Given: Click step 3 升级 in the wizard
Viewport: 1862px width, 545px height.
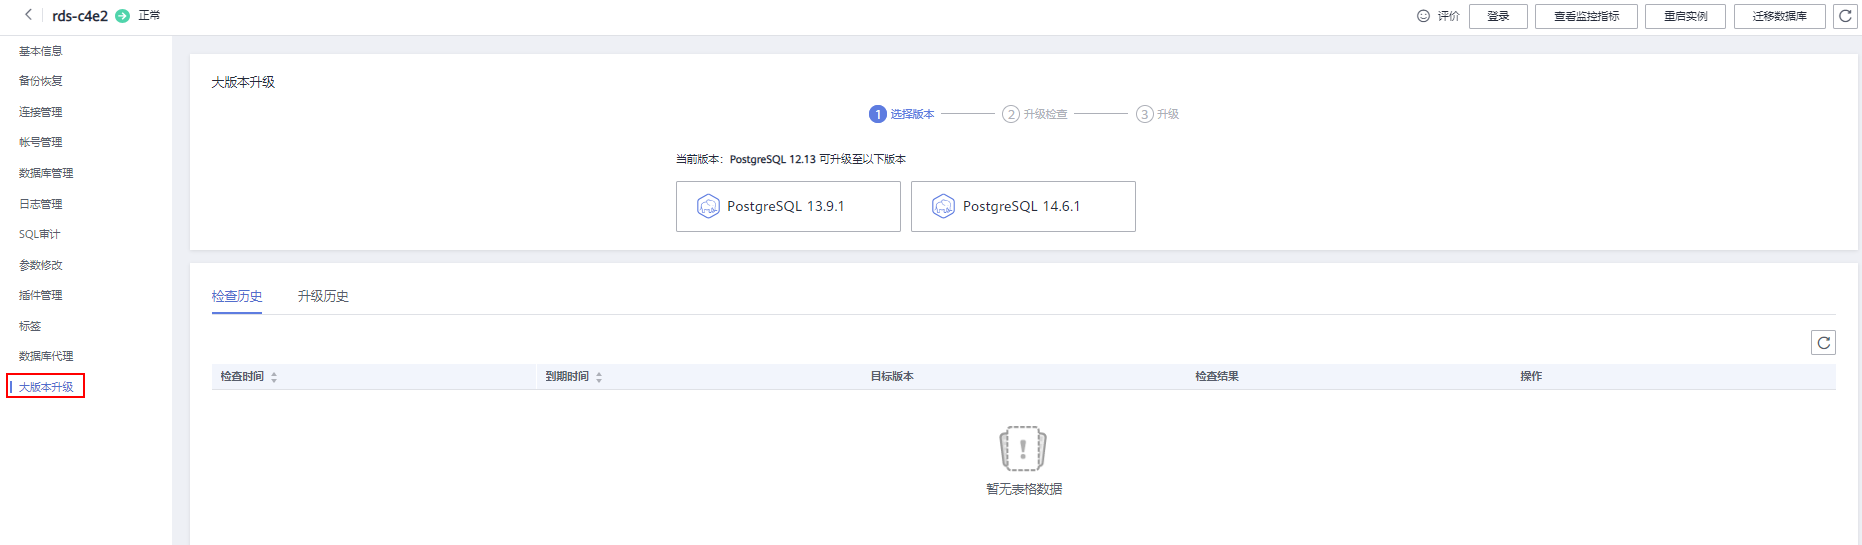Looking at the screenshot, I should coord(1158,114).
